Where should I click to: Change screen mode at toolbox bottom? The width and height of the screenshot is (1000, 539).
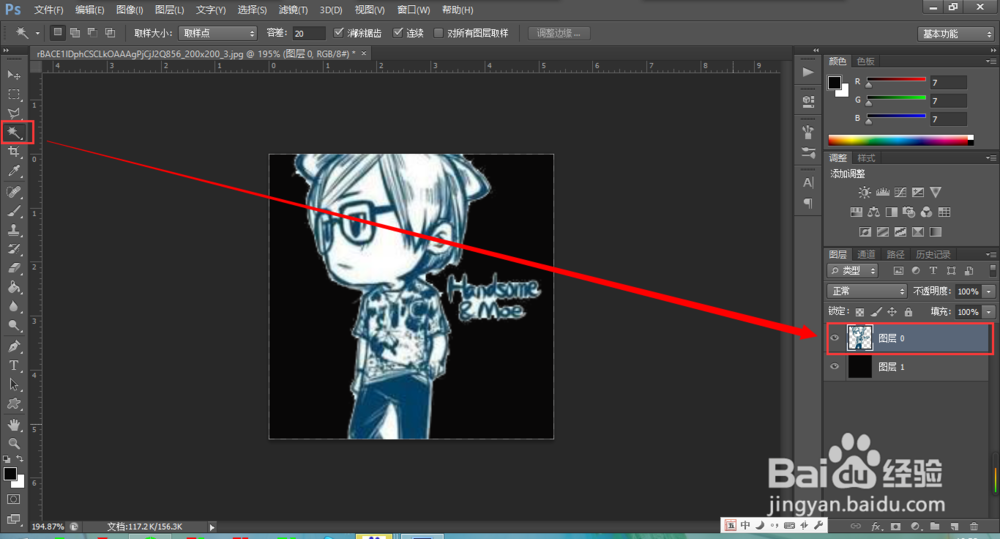(13, 519)
